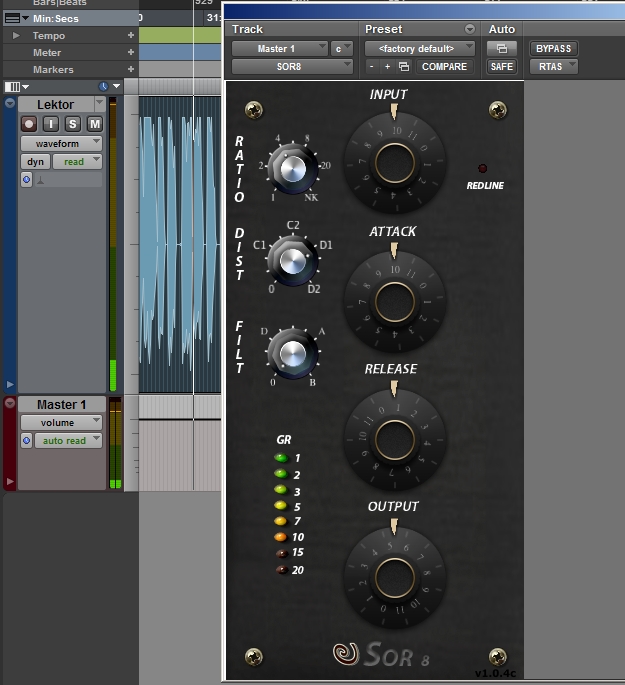Open the Auto plug-in automation enable icon
Image resolution: width=625 pixels, height=685 pixels.
(501, 48)
